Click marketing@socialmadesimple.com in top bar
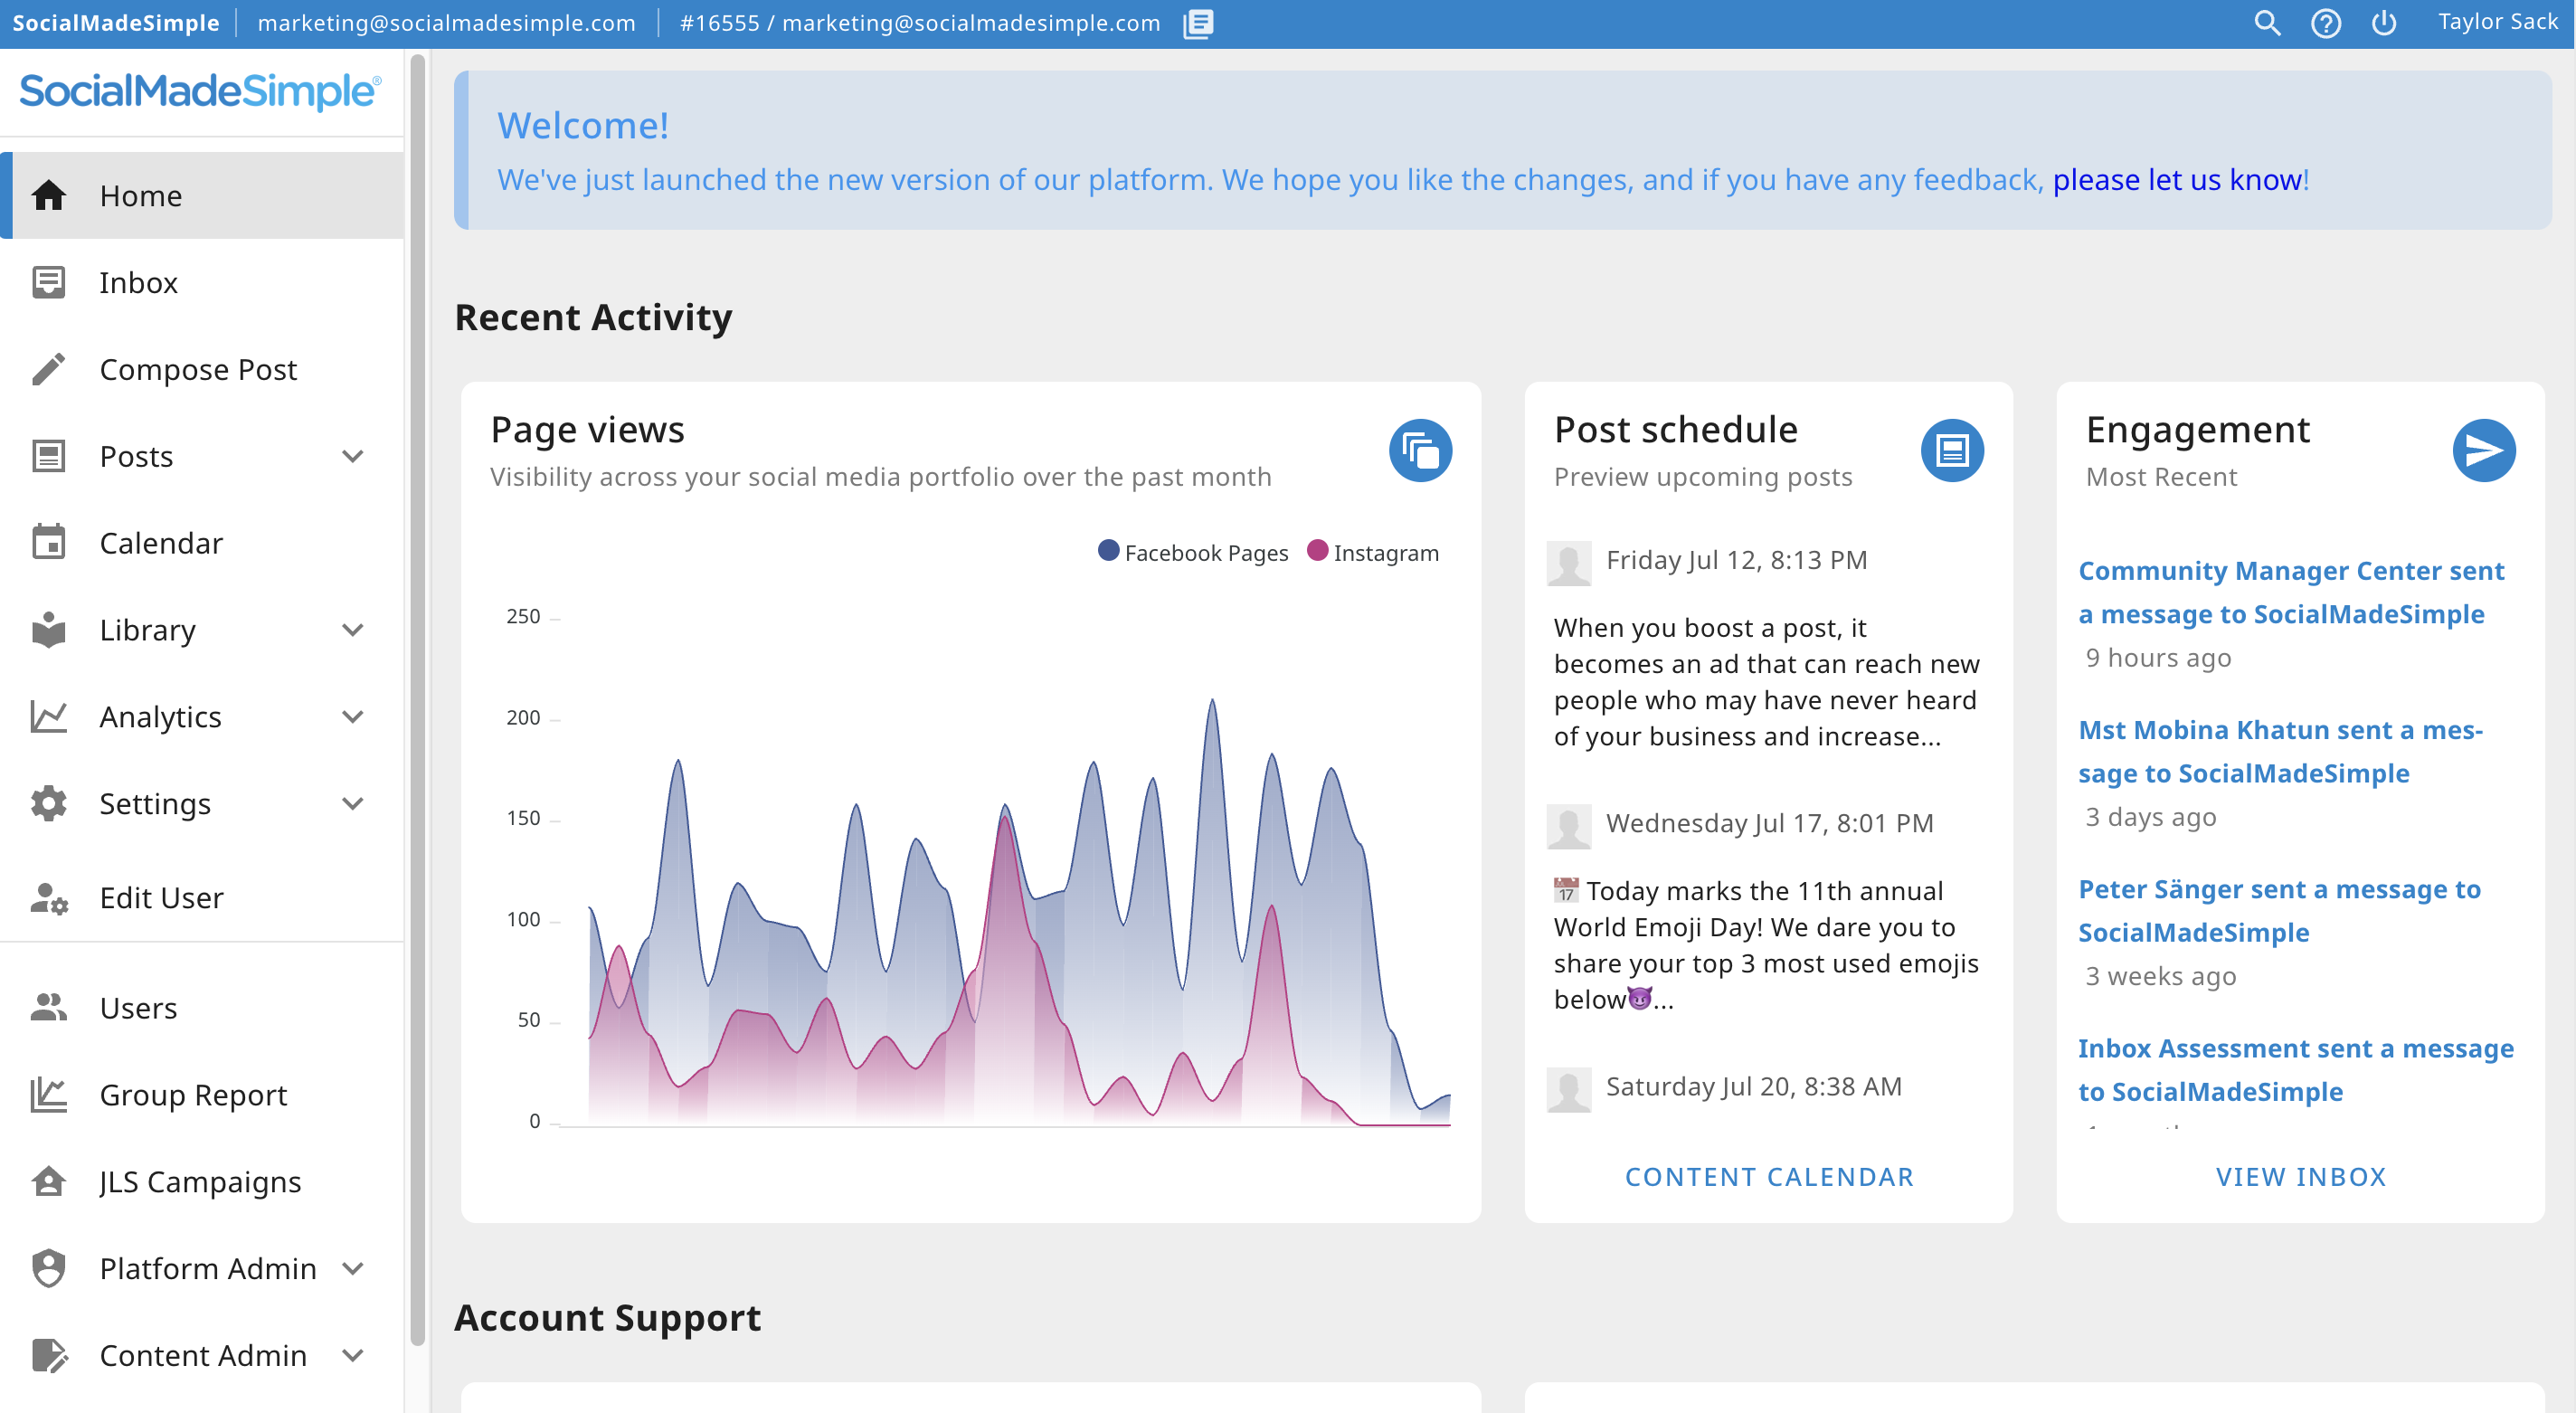Viewport: 2576px width, 1413px height. pos(446,23)
